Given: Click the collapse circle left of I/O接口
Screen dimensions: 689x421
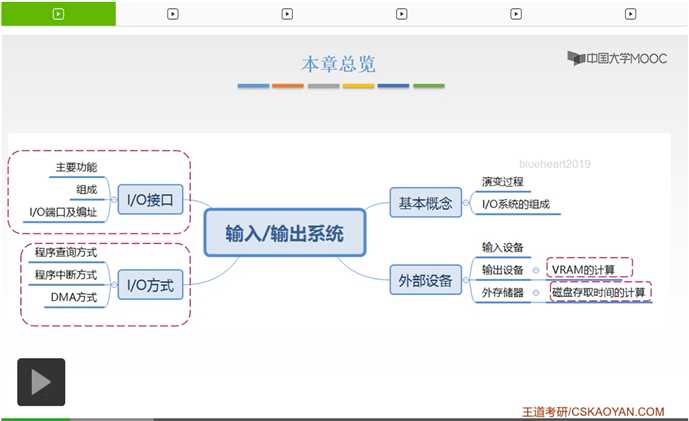Looking at the screenshot, I should (114, 200).
